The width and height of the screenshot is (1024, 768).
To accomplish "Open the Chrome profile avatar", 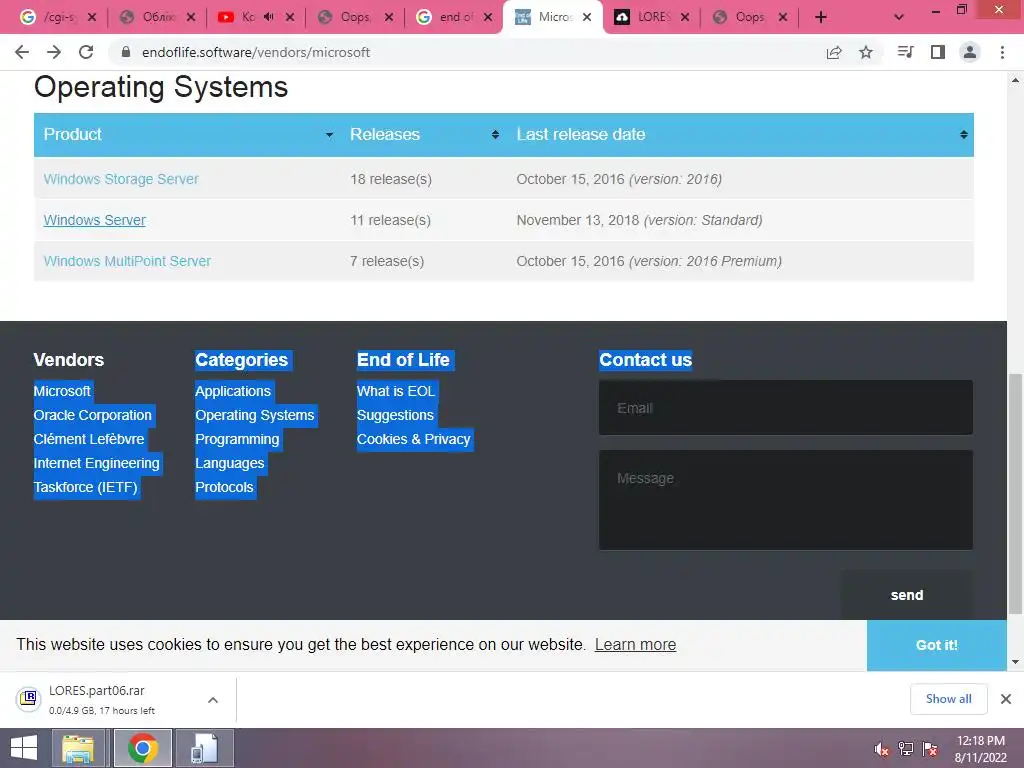I will click(x=970, y=52).
